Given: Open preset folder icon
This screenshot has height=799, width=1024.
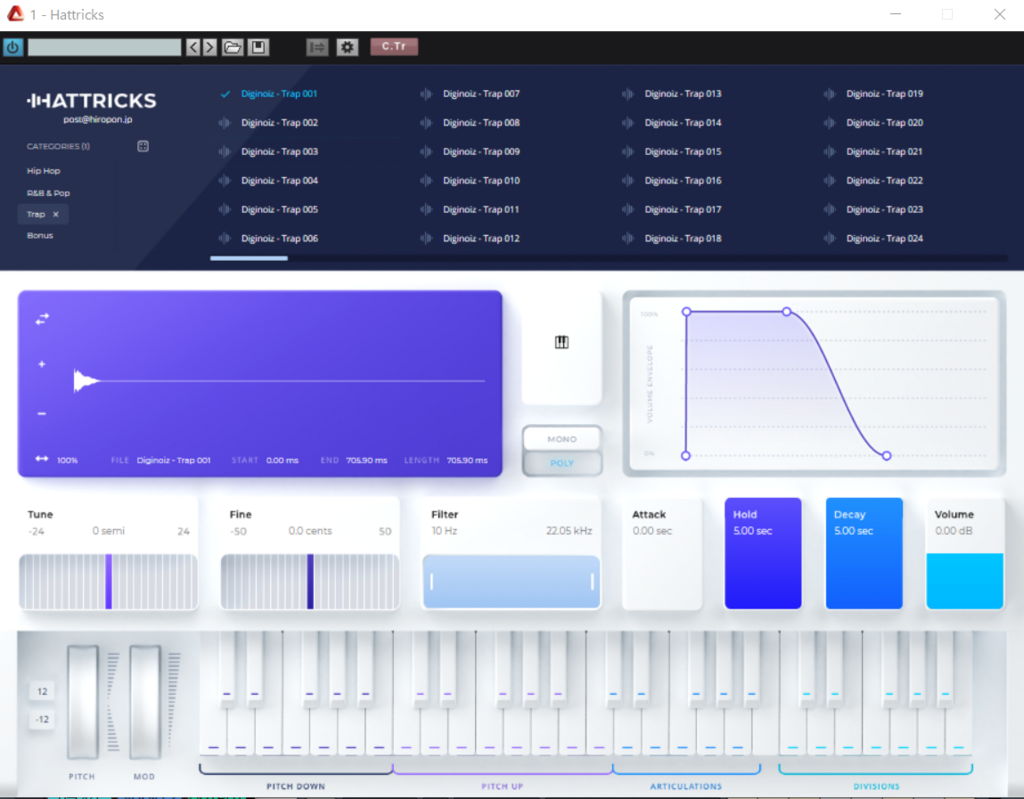Looking at the screenshot, I should point(232,47).
